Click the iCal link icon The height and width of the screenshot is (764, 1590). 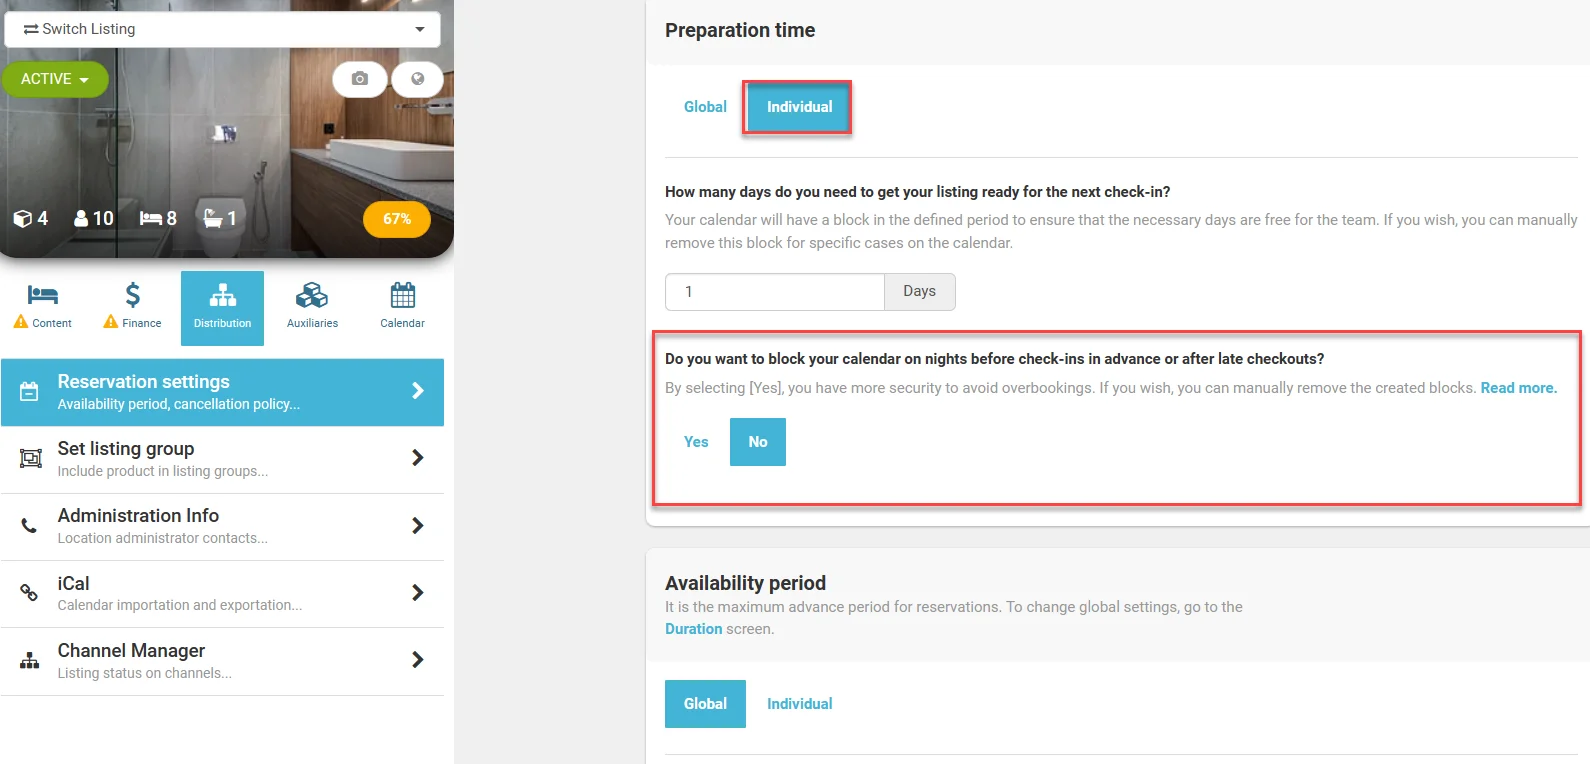[30, 593]
